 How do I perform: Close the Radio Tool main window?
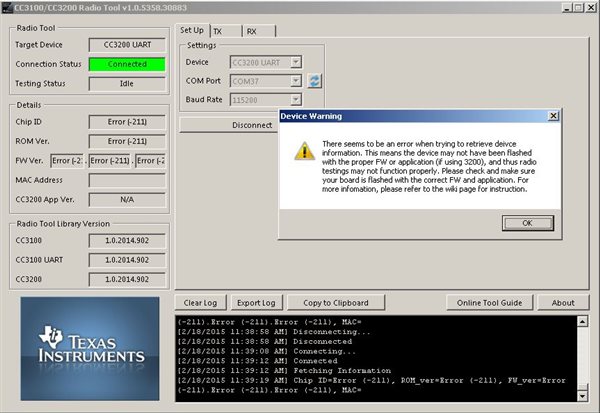590,7
